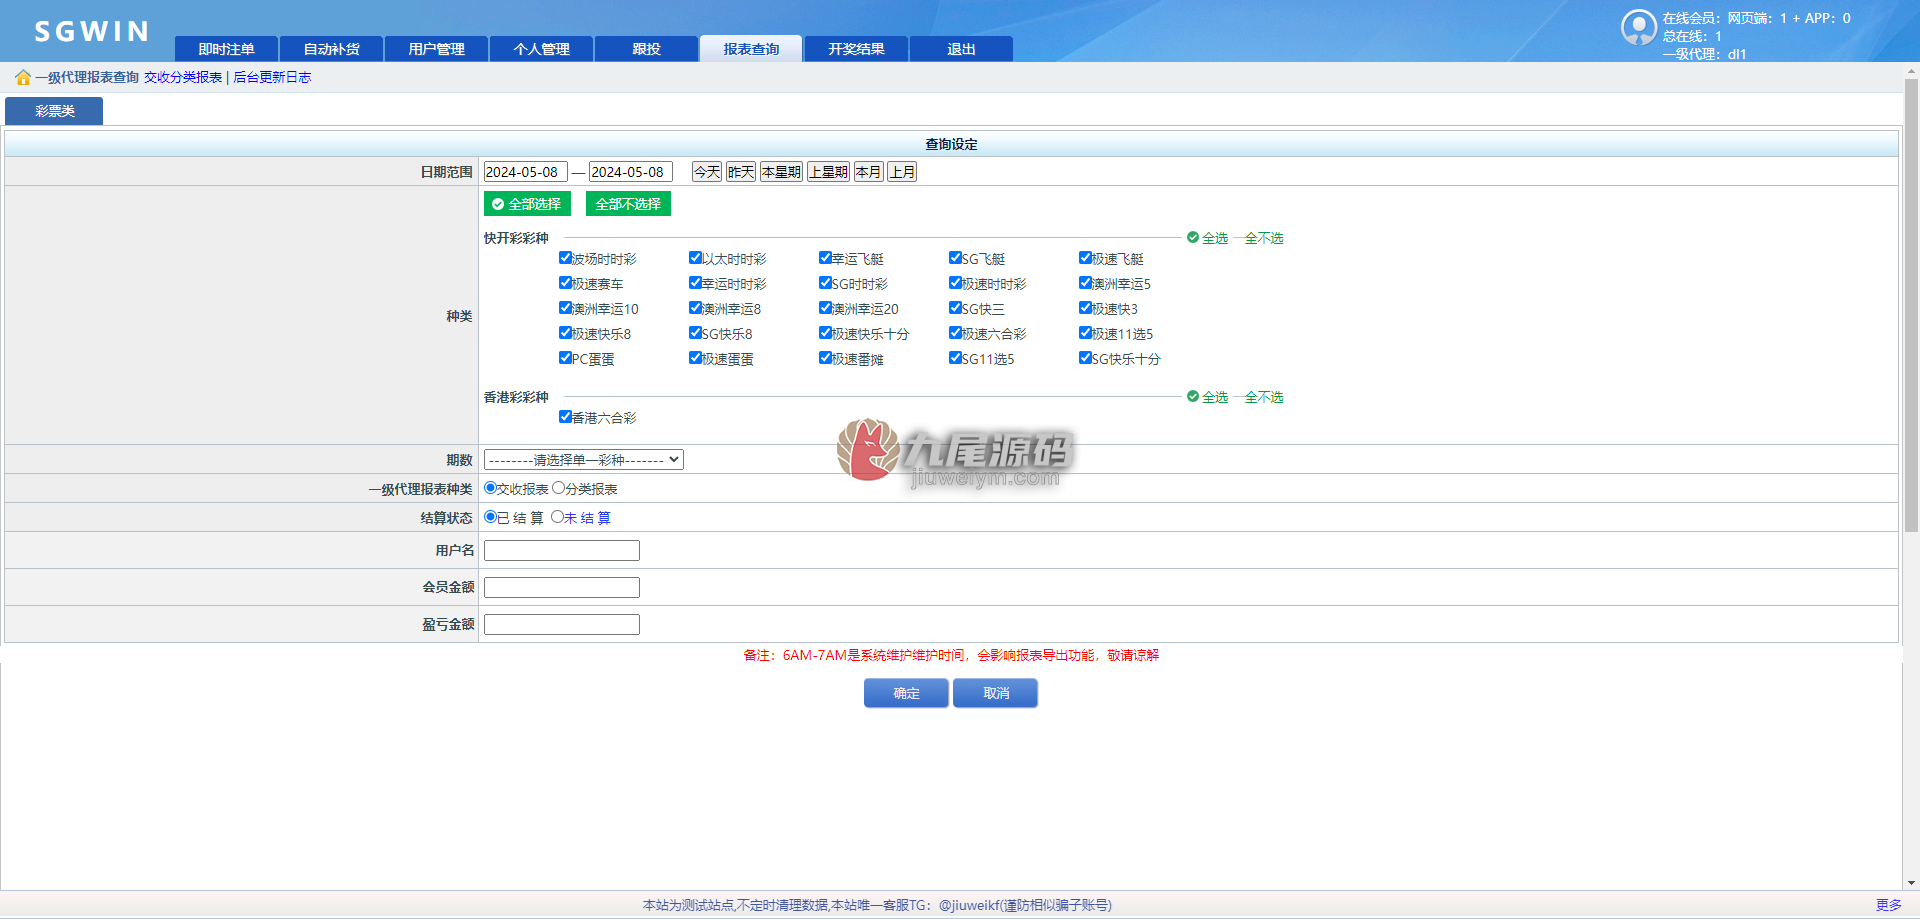
Task: Open the 自动补货 tab
Action: point(331,49)
